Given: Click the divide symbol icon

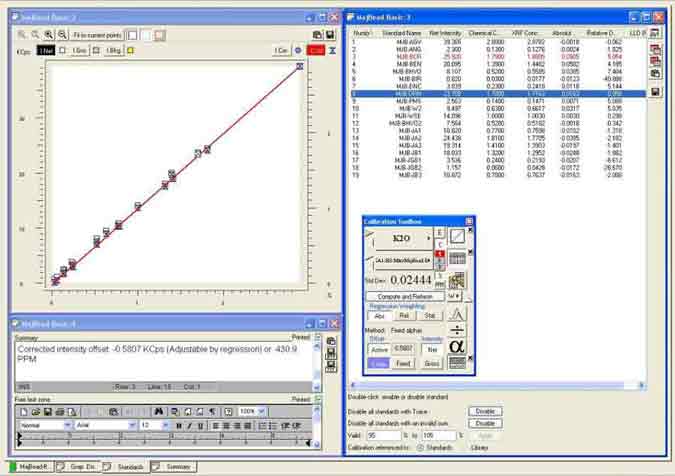Looking at the screenshot, I should click(456, 329).
